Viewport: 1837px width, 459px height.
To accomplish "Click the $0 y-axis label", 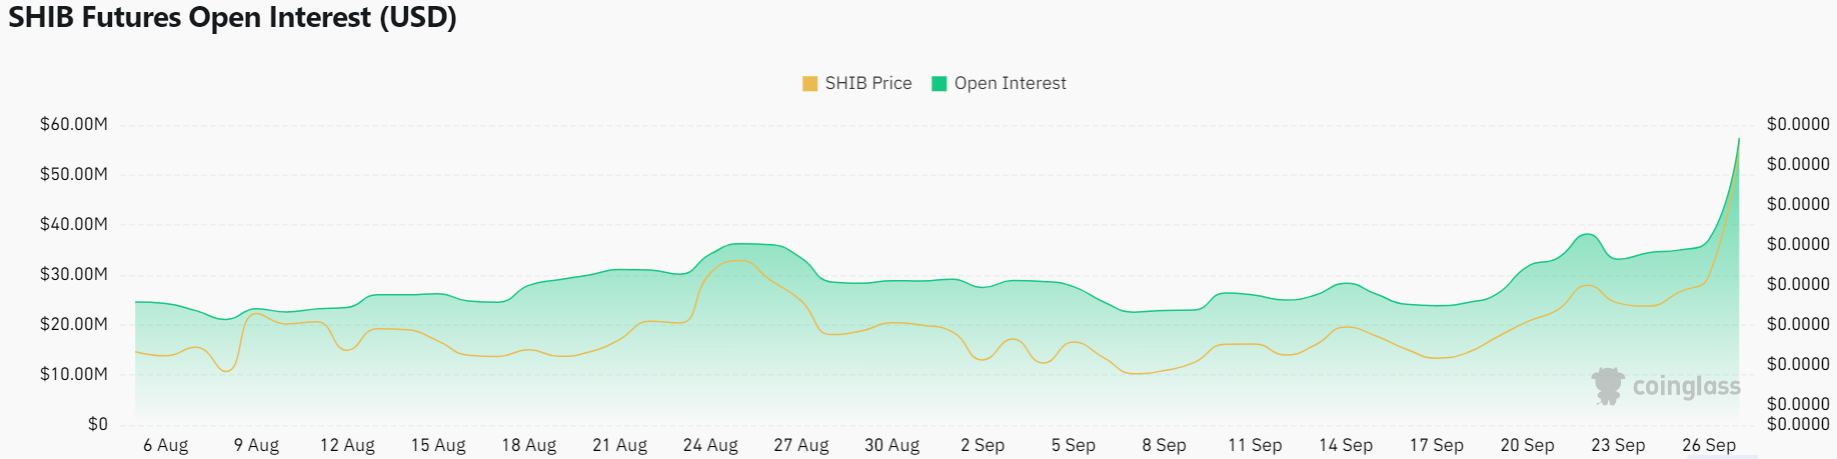I will coord(97,424).
